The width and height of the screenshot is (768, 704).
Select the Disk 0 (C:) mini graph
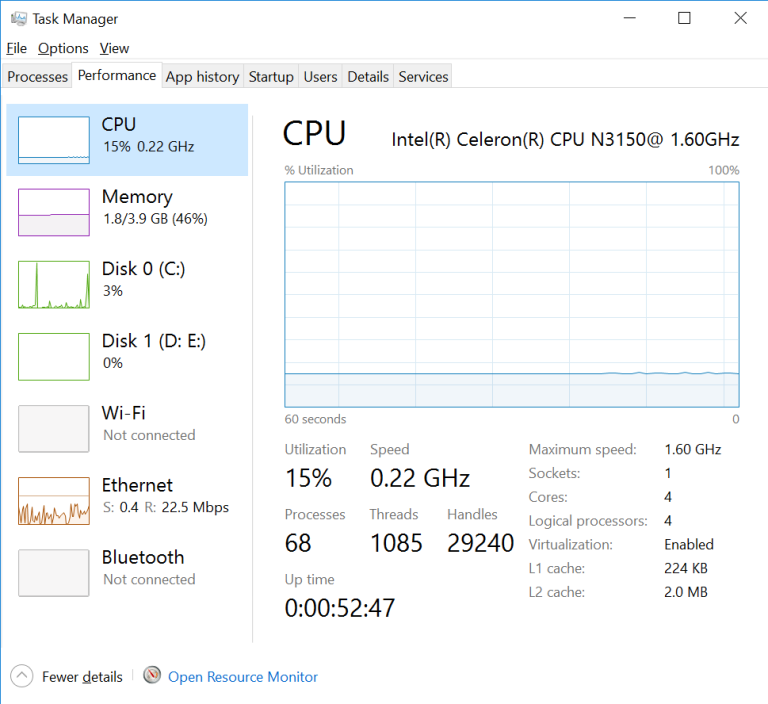54,284
